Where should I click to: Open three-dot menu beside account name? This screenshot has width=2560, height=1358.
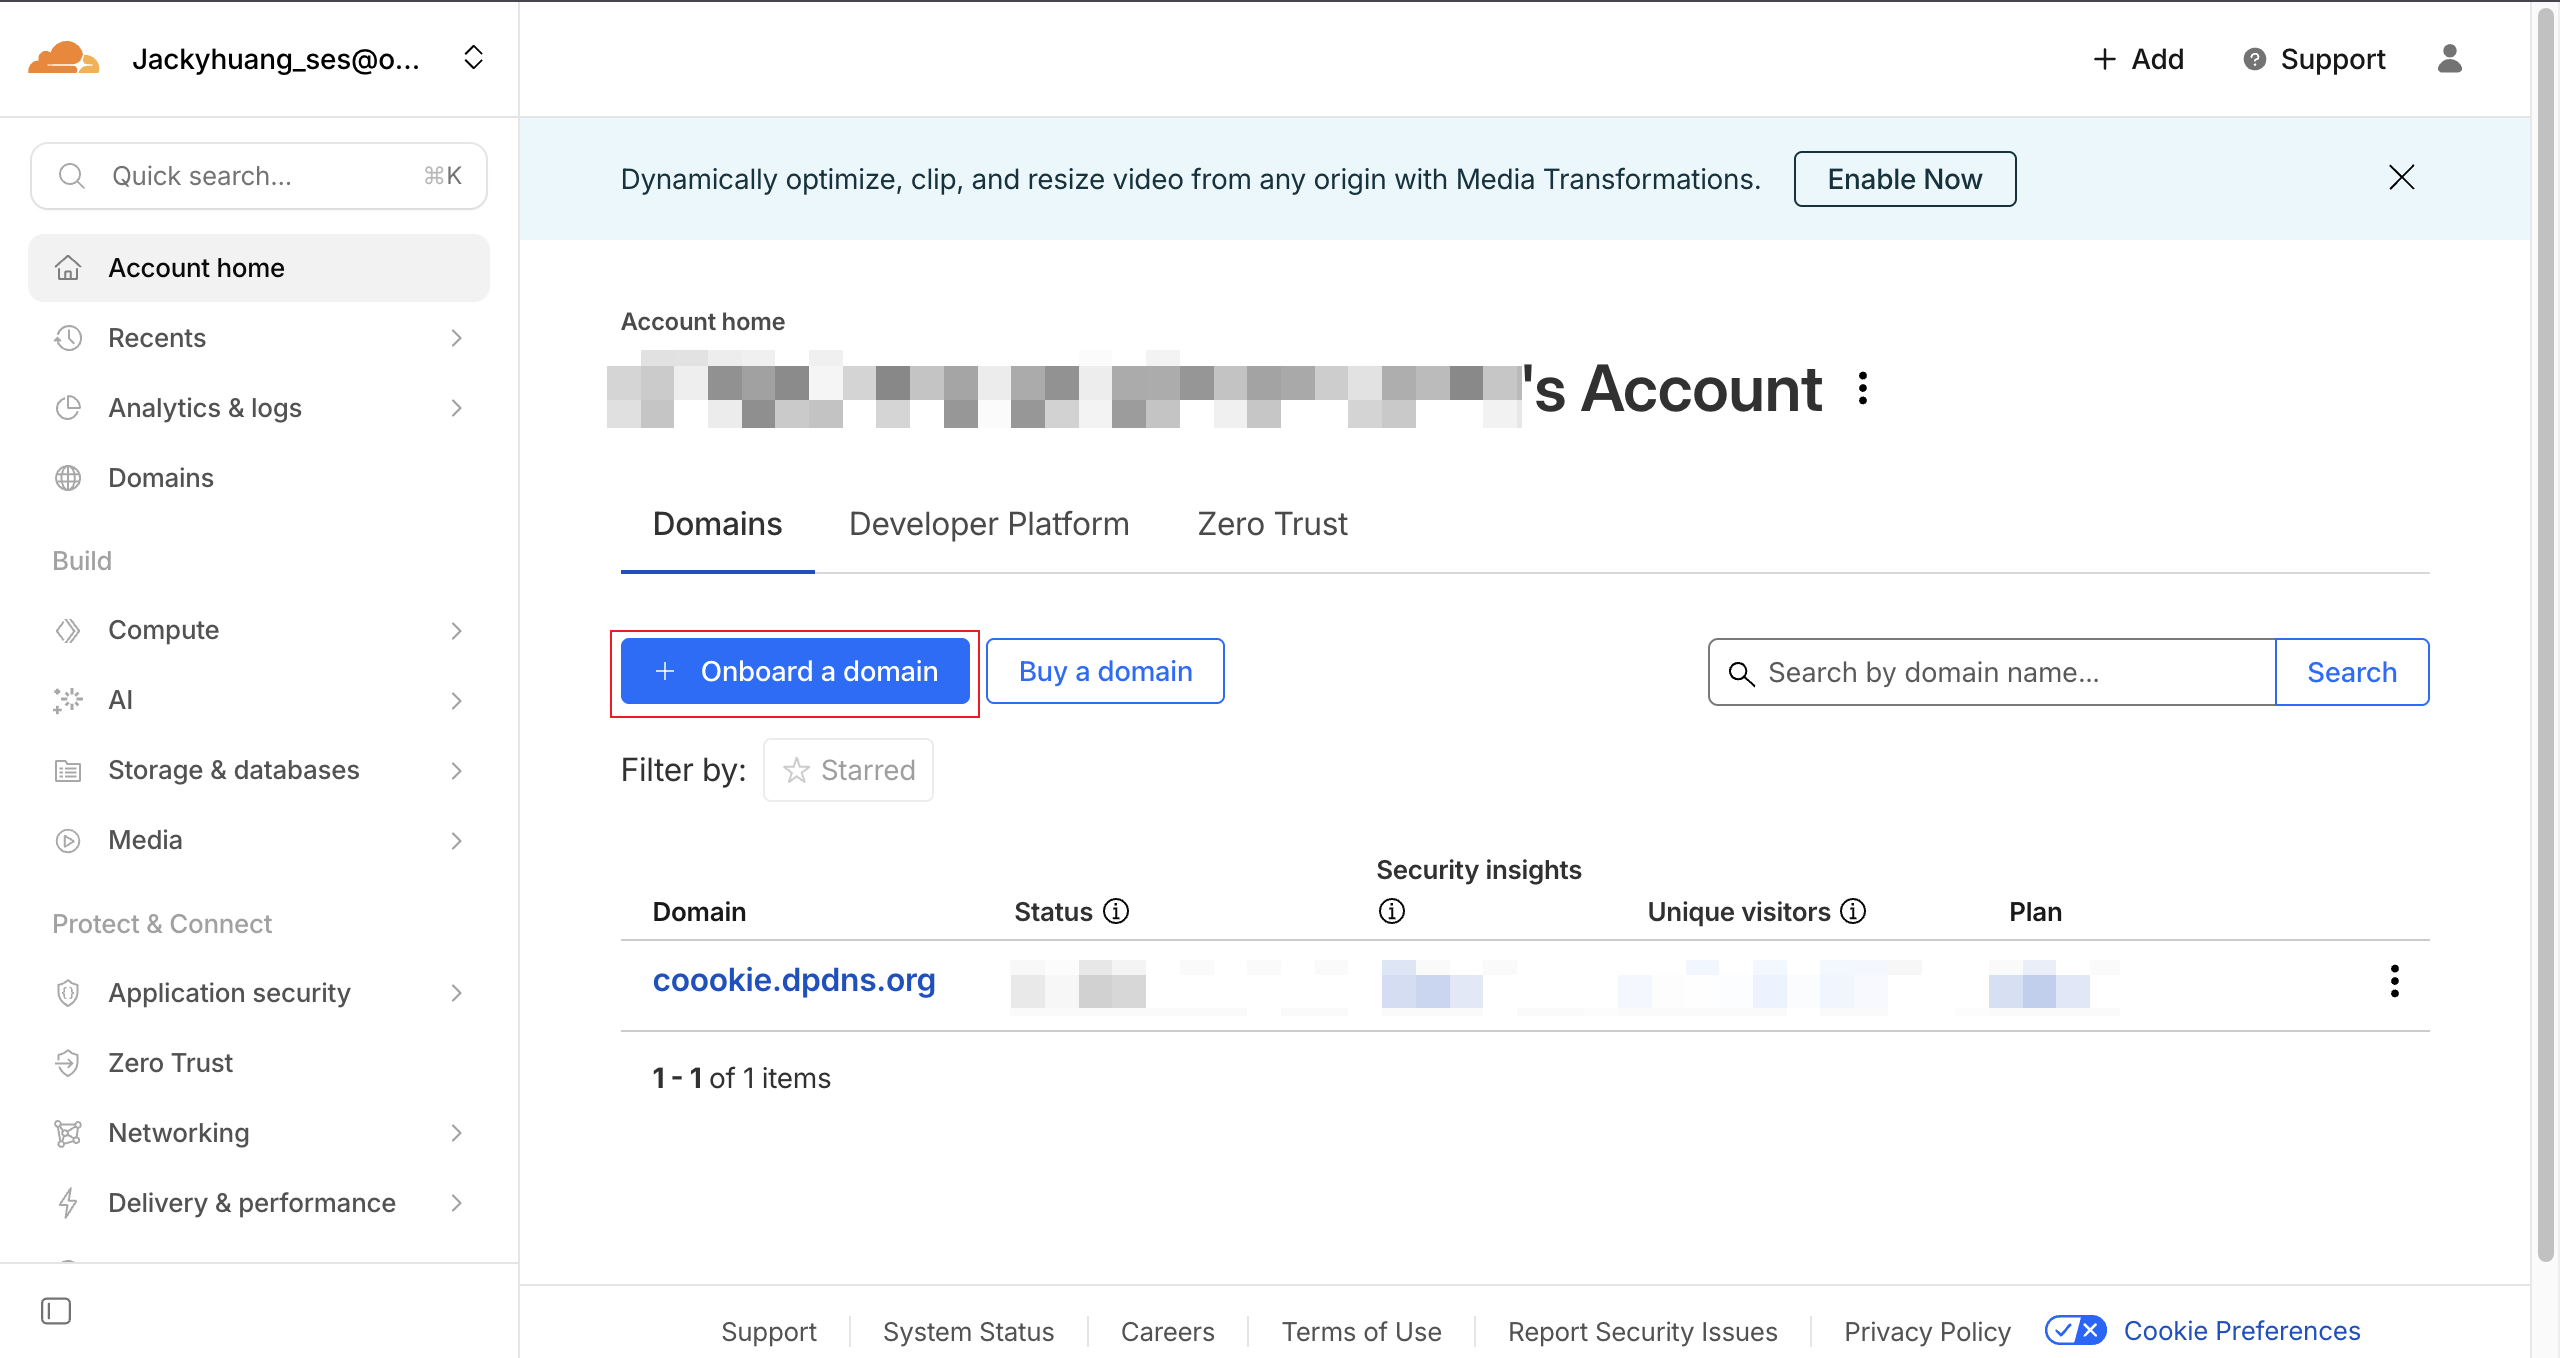tap(1862, 388)
